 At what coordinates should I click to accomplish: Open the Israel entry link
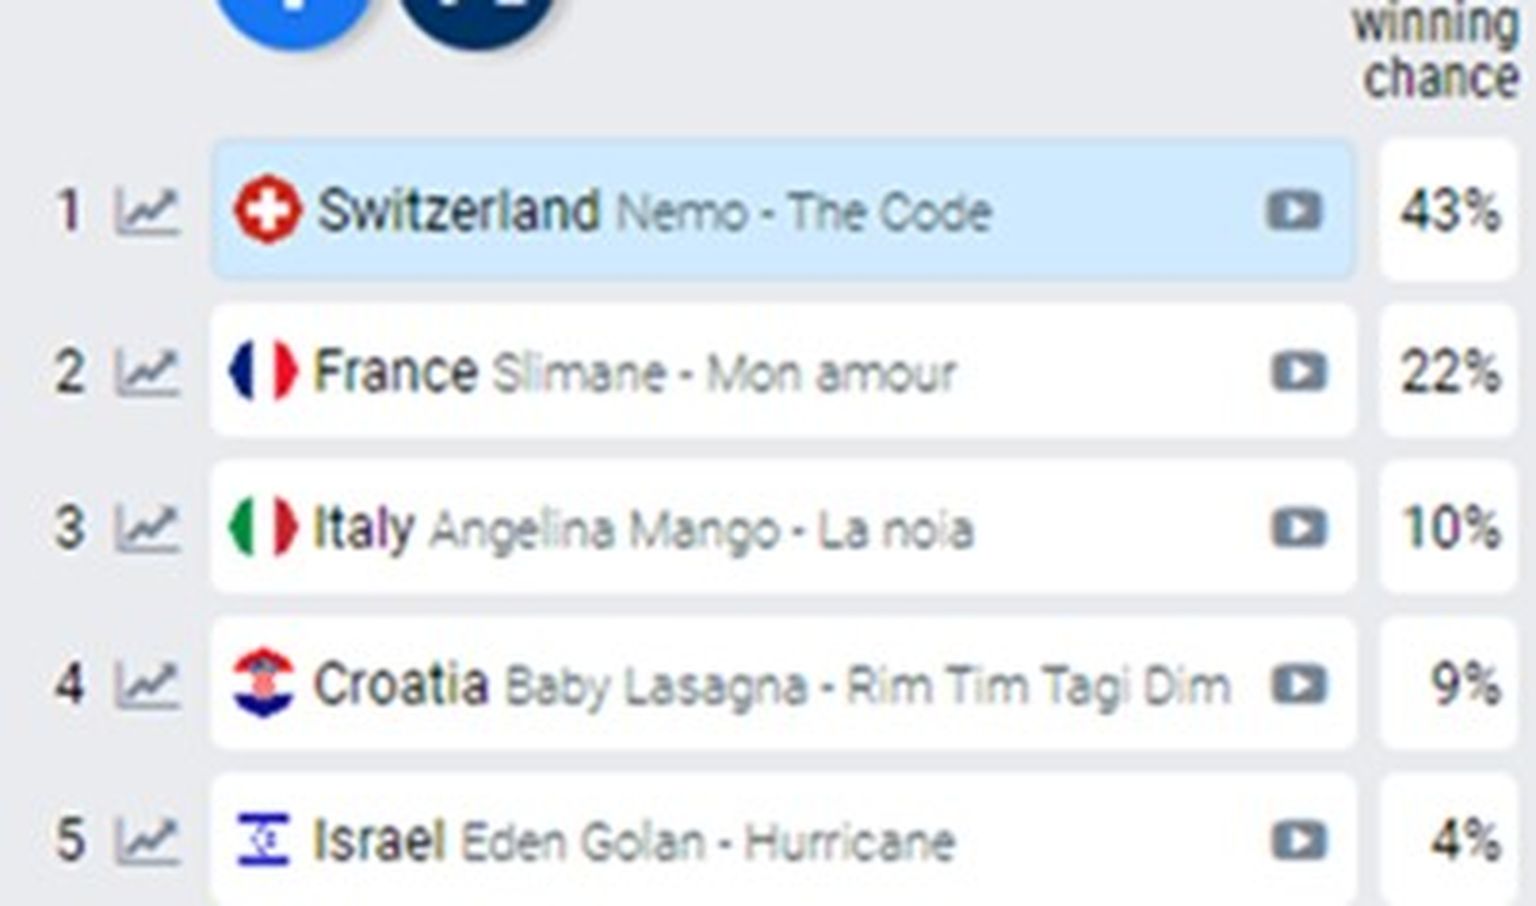pos(379,841)
